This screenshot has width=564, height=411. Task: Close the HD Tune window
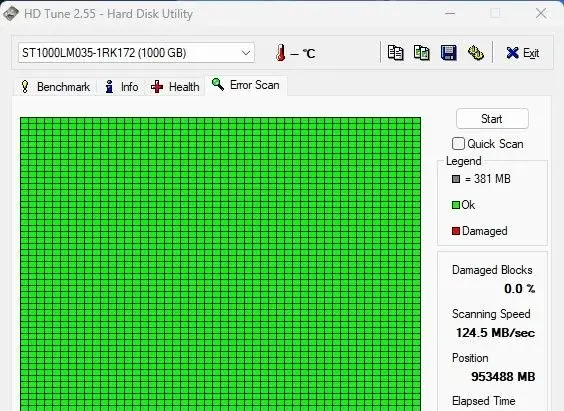541,14
